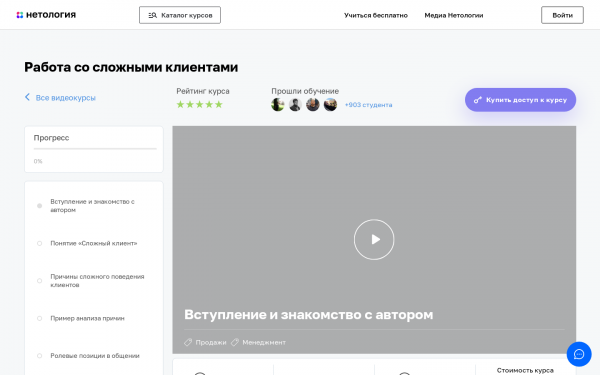The height and width of the screenshot is (375, 600).
Task: Click the Прогресс bar
Action: 95,148
